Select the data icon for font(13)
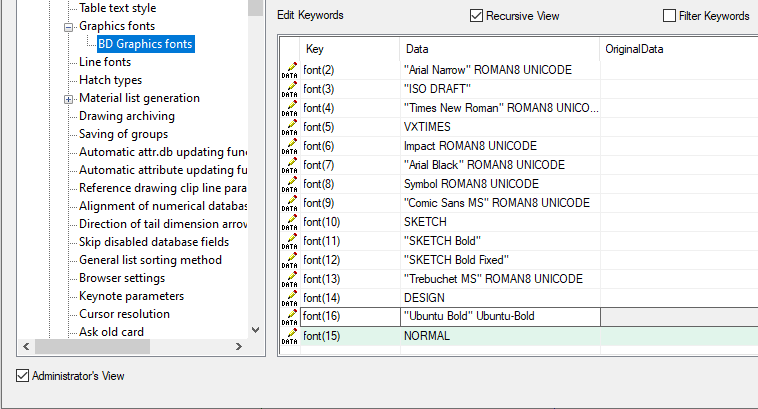The image size is (758, 409). (x=289, y=279)
